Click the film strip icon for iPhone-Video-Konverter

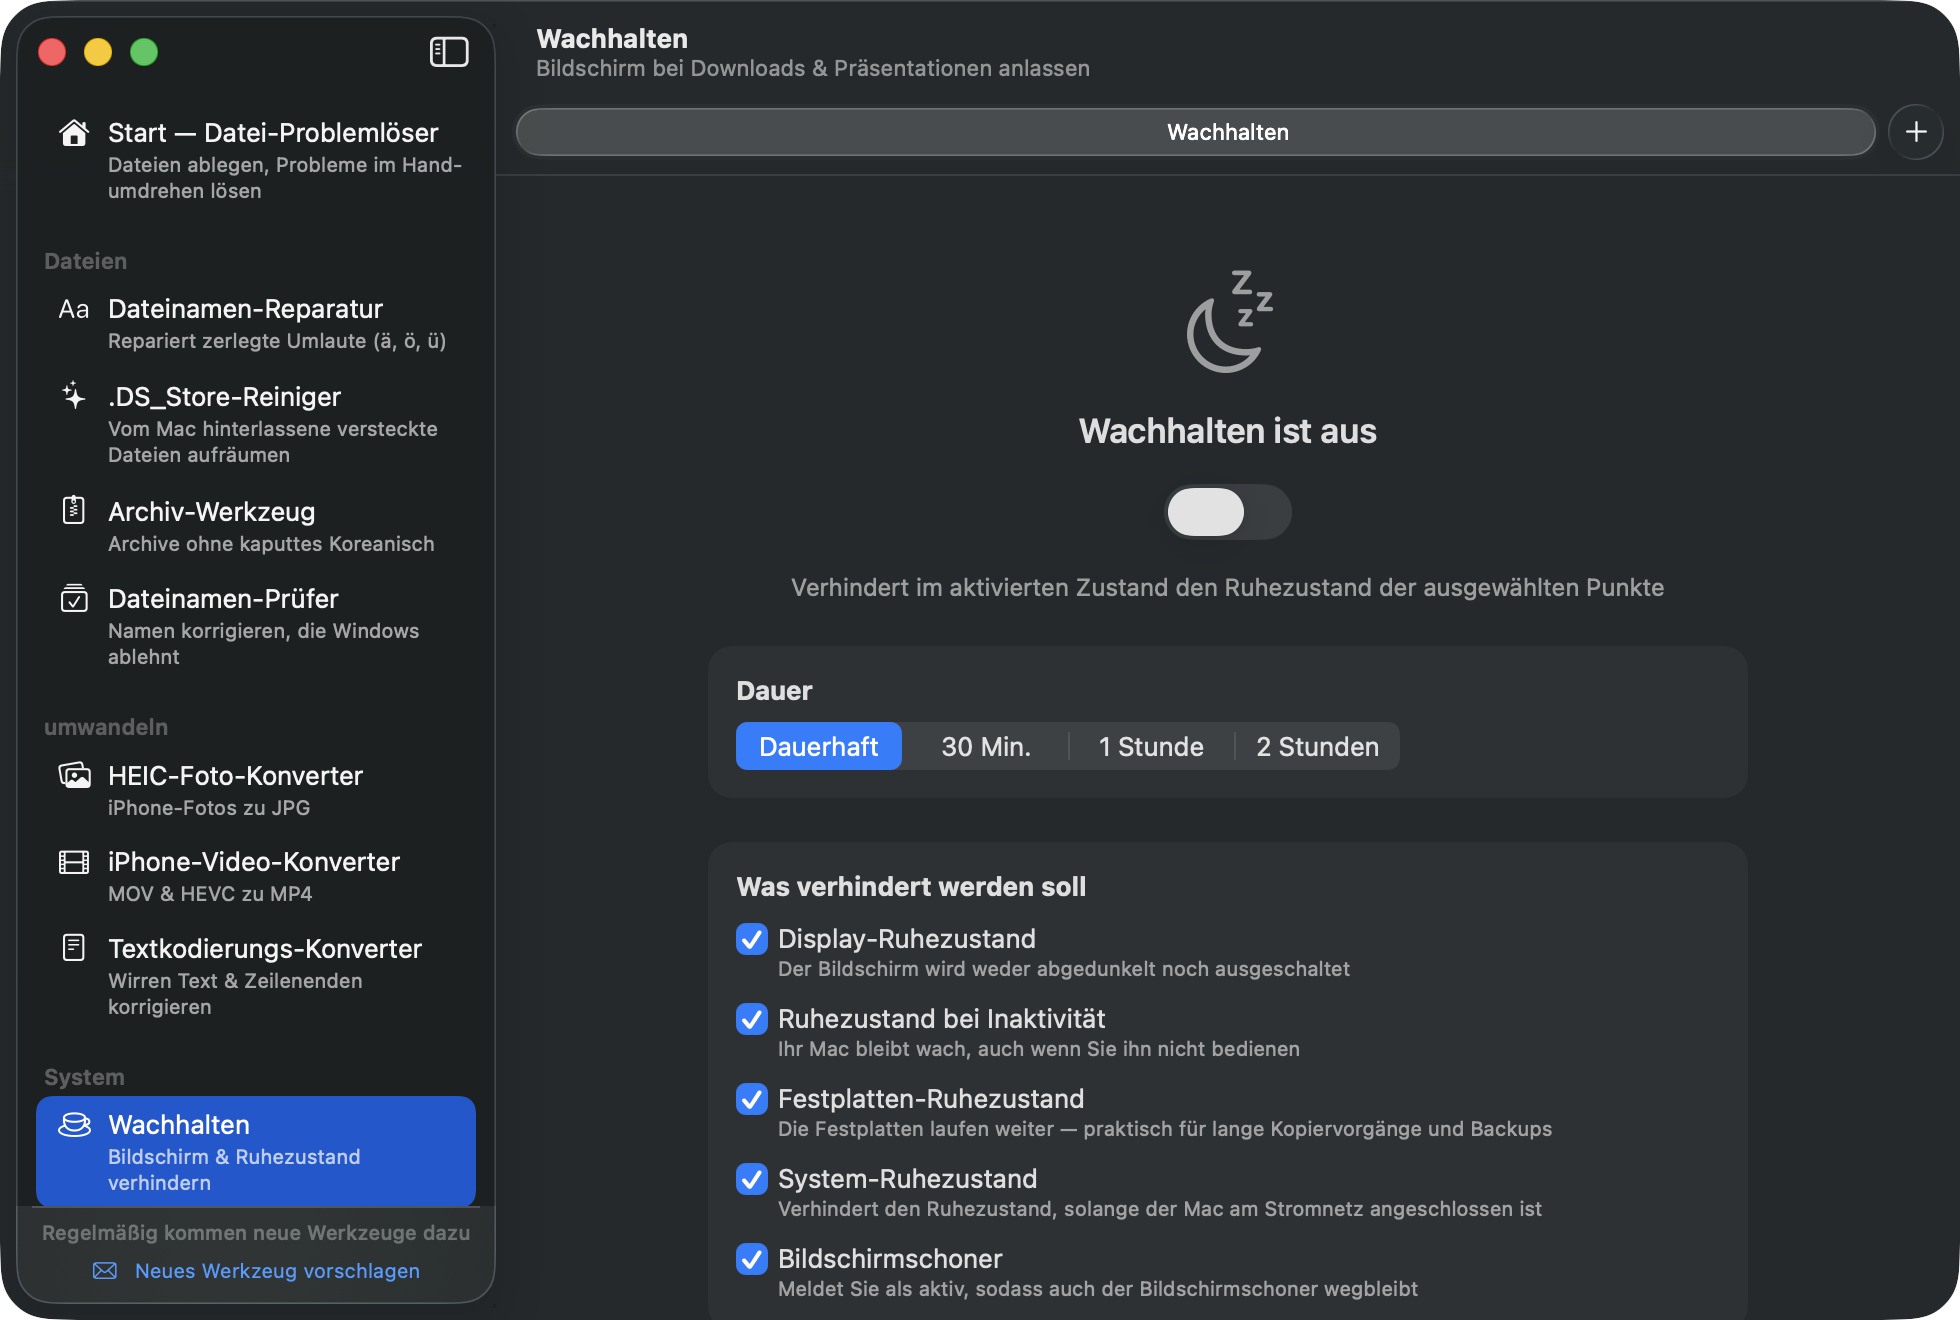pyautogui.click(x=74, y=862)
